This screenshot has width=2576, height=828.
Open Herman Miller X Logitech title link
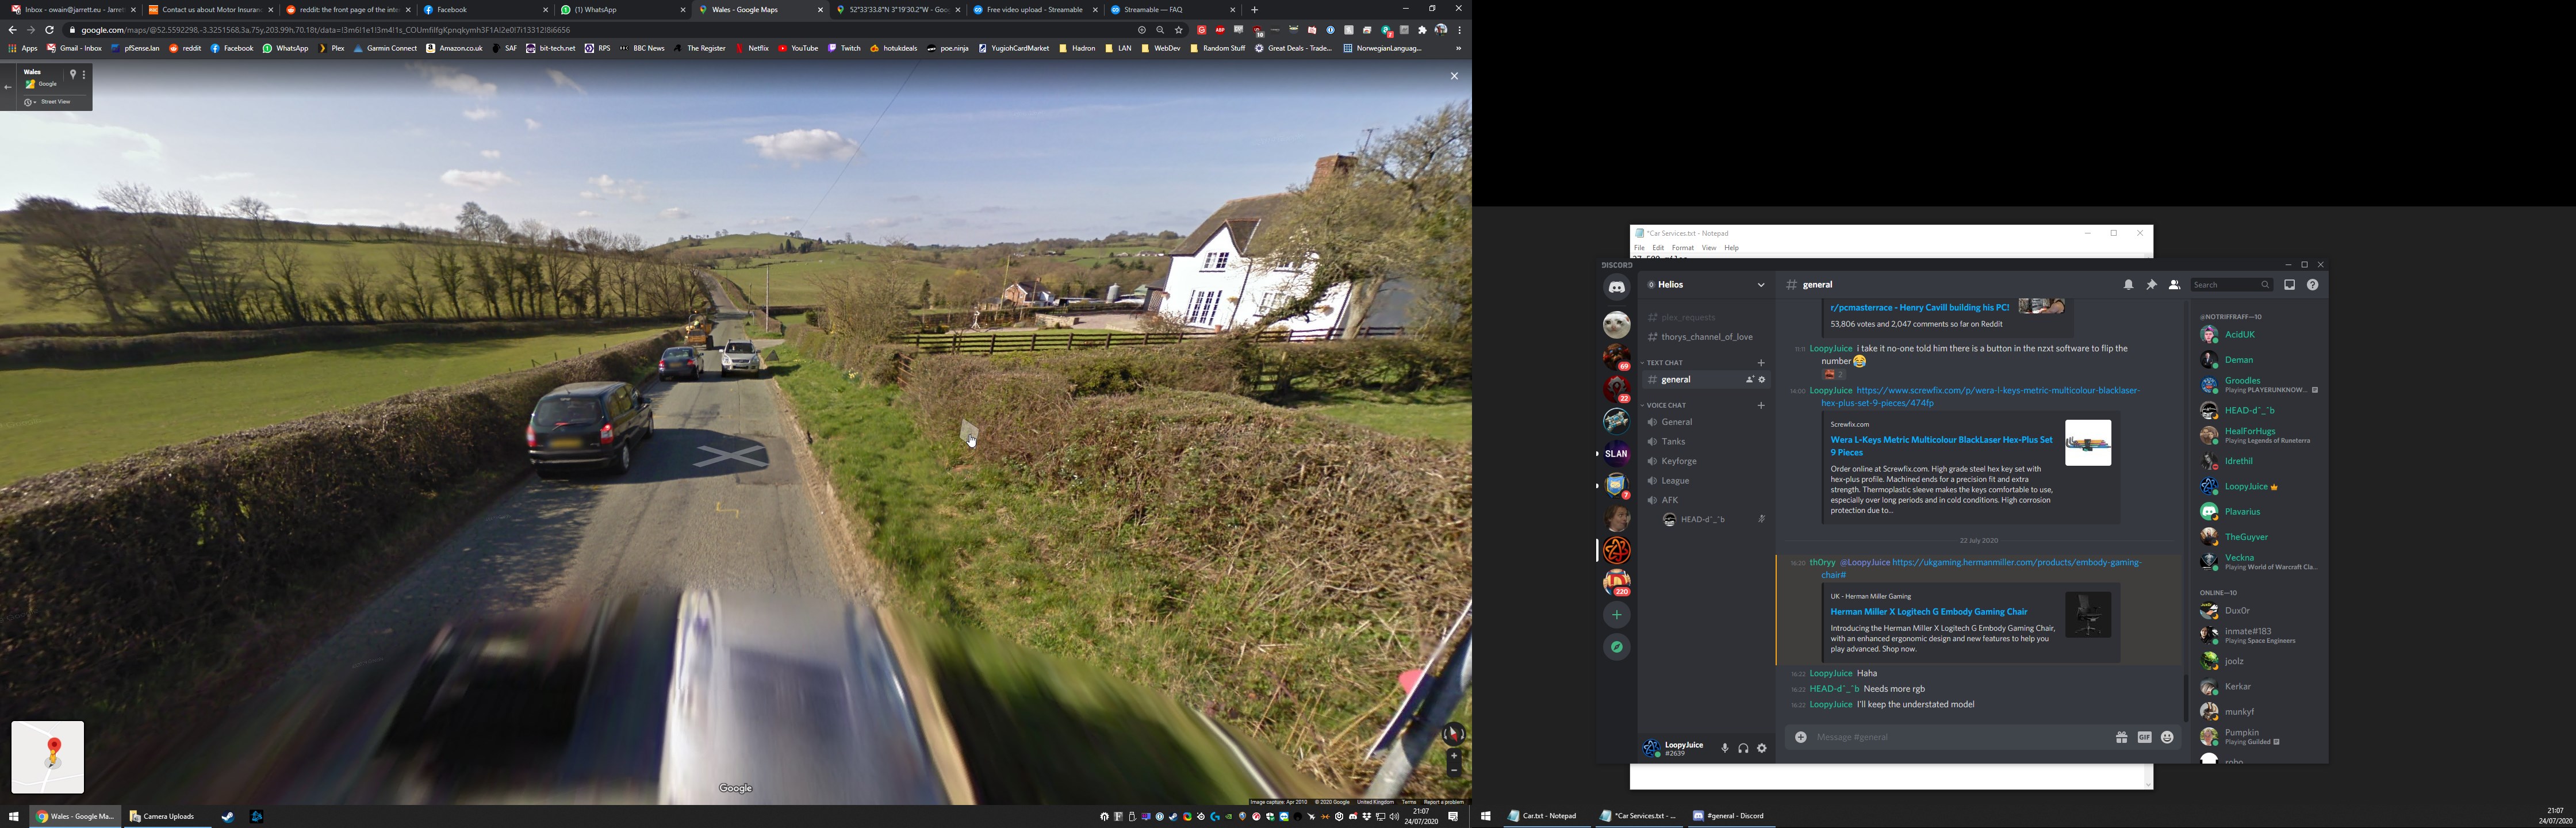(1929, 612)
